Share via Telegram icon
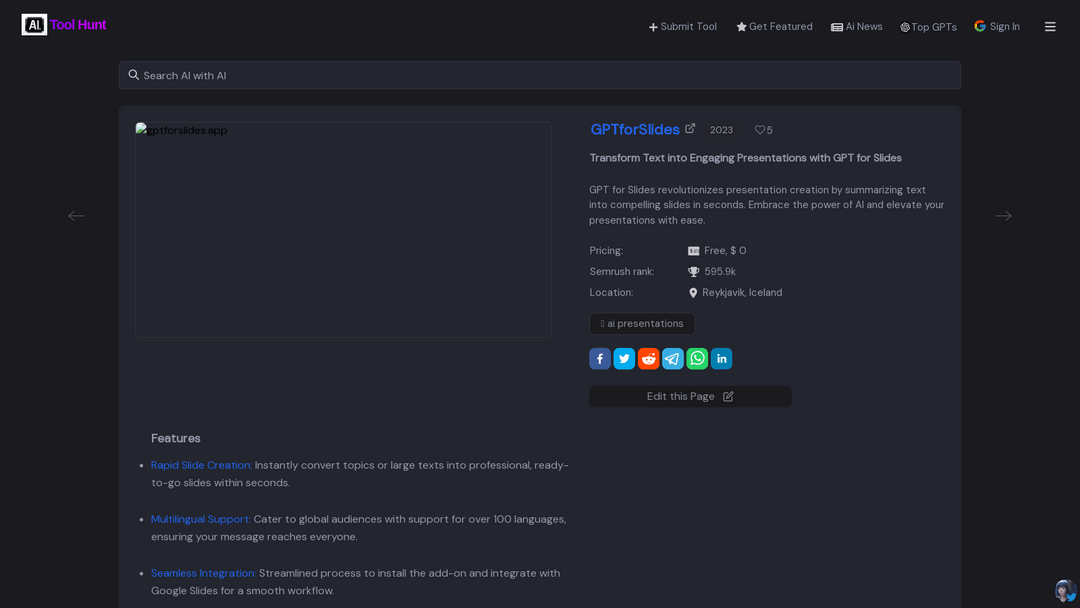This screenshot has height=608, width=1080. pyautogui.click(x=673, y=359)
